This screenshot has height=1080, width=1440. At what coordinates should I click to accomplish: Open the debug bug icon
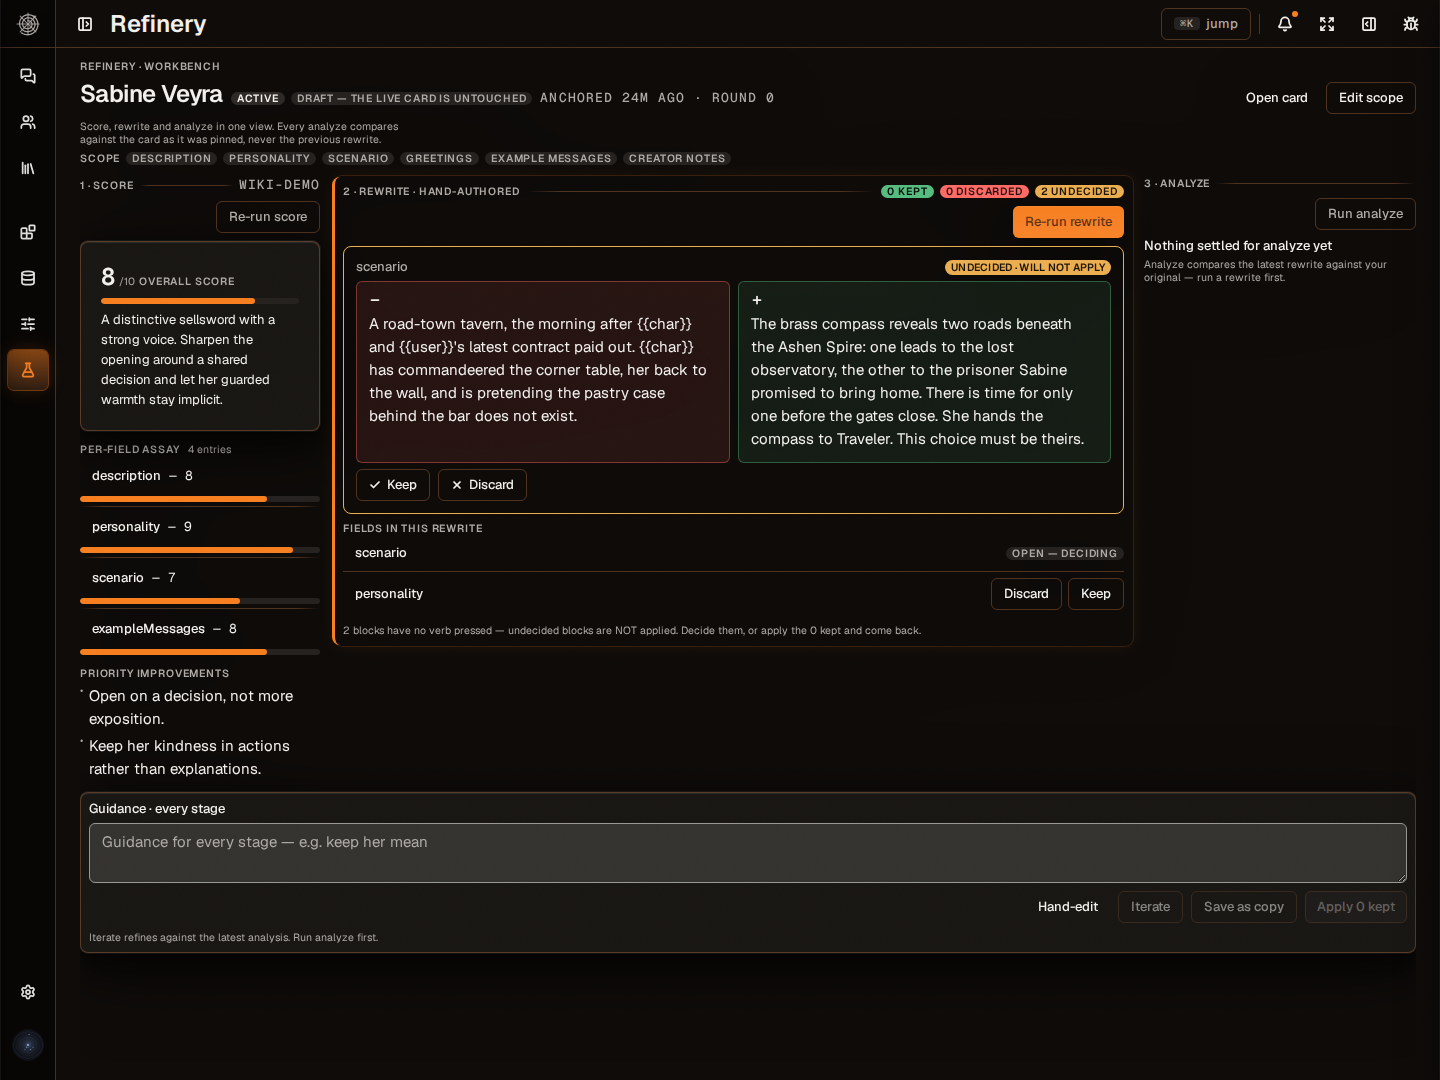(x=1411, y=24)
